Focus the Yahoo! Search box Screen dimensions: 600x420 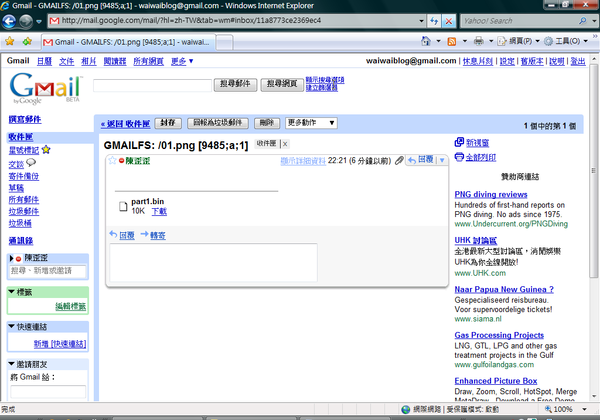[x=518, y=21]
